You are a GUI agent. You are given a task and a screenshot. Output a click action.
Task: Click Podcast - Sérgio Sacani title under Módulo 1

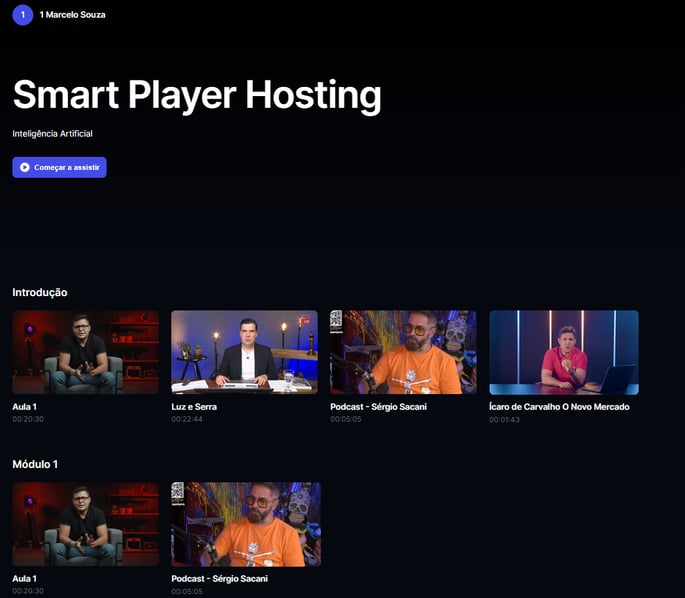pos(219,578)
